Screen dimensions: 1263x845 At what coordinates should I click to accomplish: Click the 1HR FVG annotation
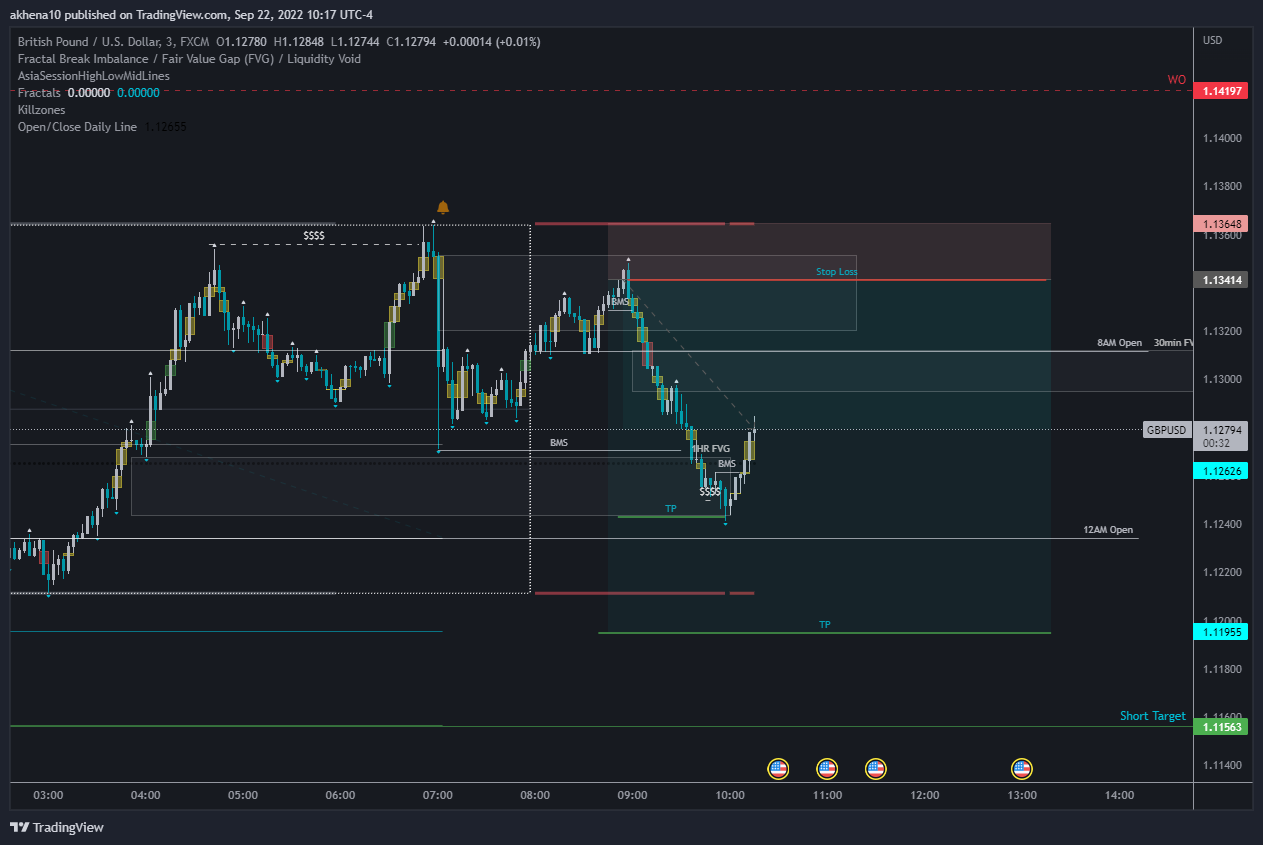click(713, 449)
